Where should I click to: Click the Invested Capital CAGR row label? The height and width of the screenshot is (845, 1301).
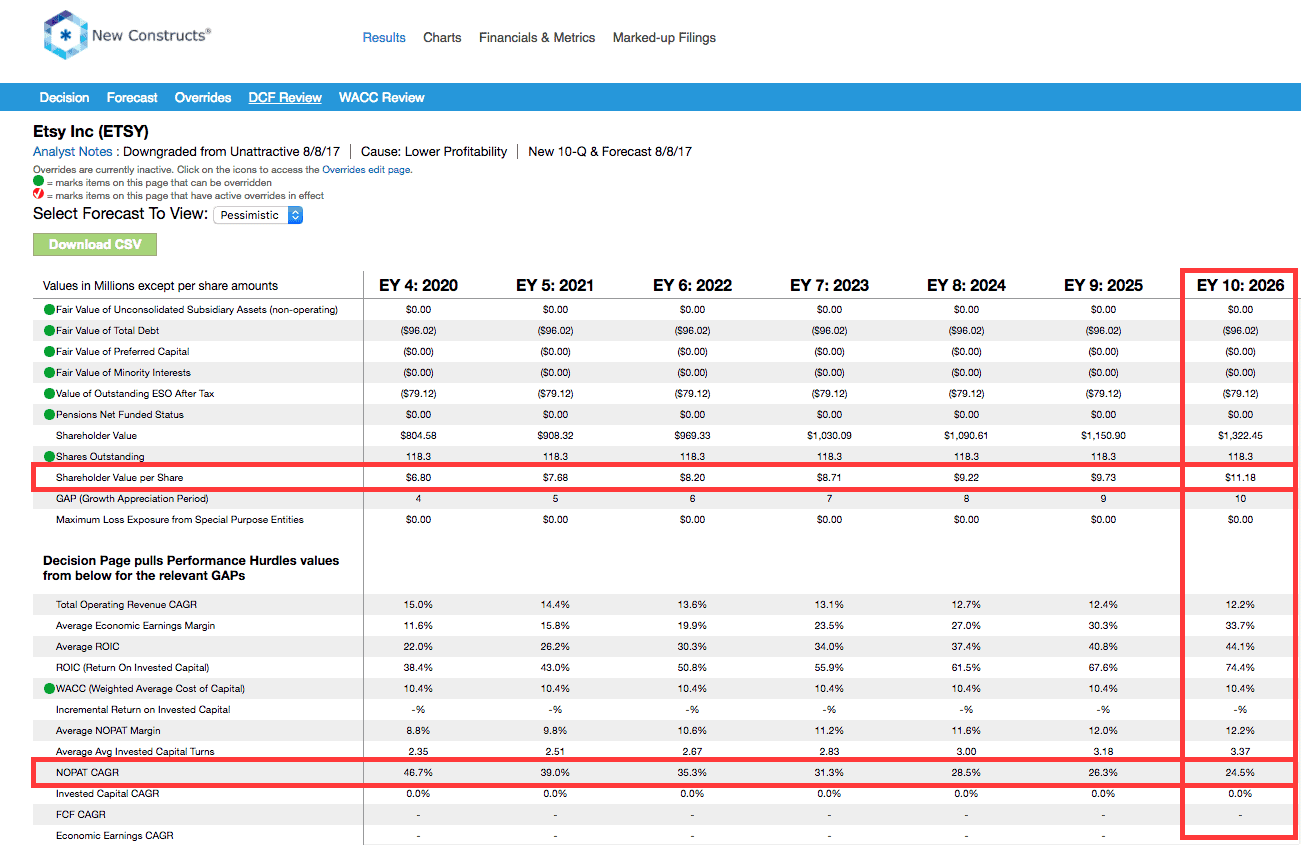109,794
